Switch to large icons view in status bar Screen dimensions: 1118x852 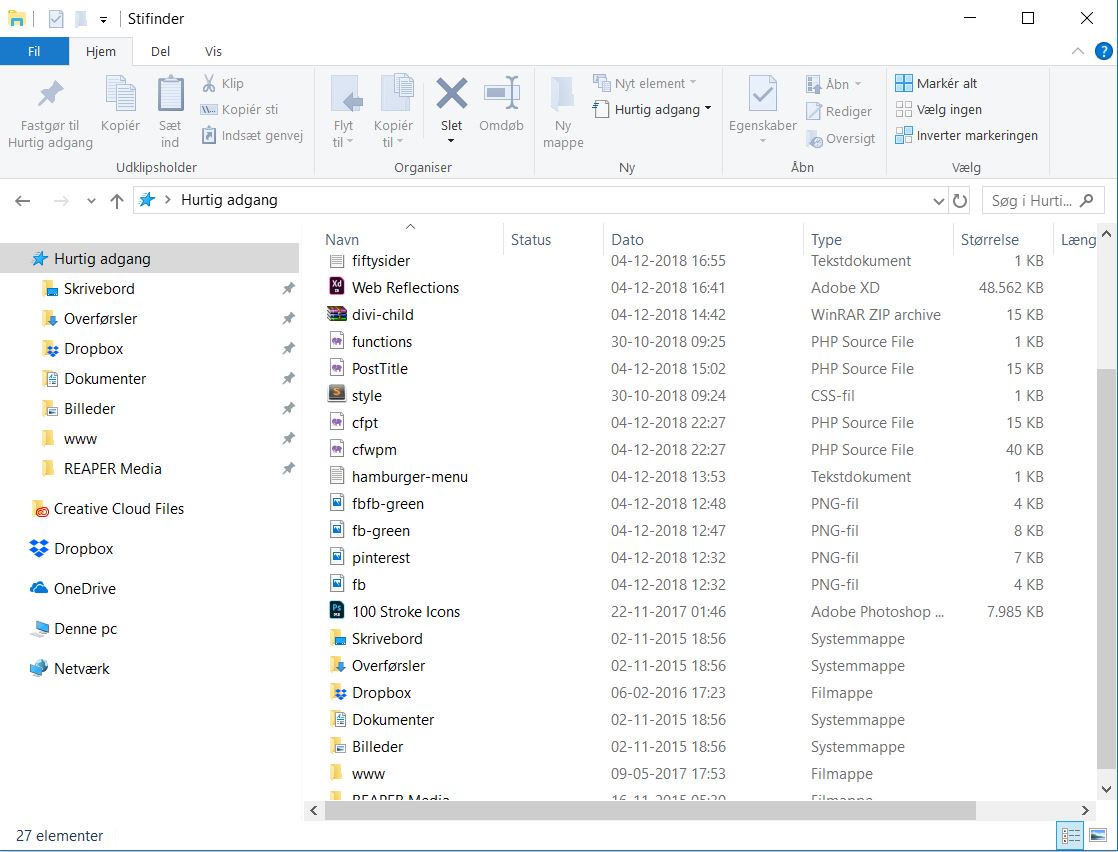(x=1097, y=836)
